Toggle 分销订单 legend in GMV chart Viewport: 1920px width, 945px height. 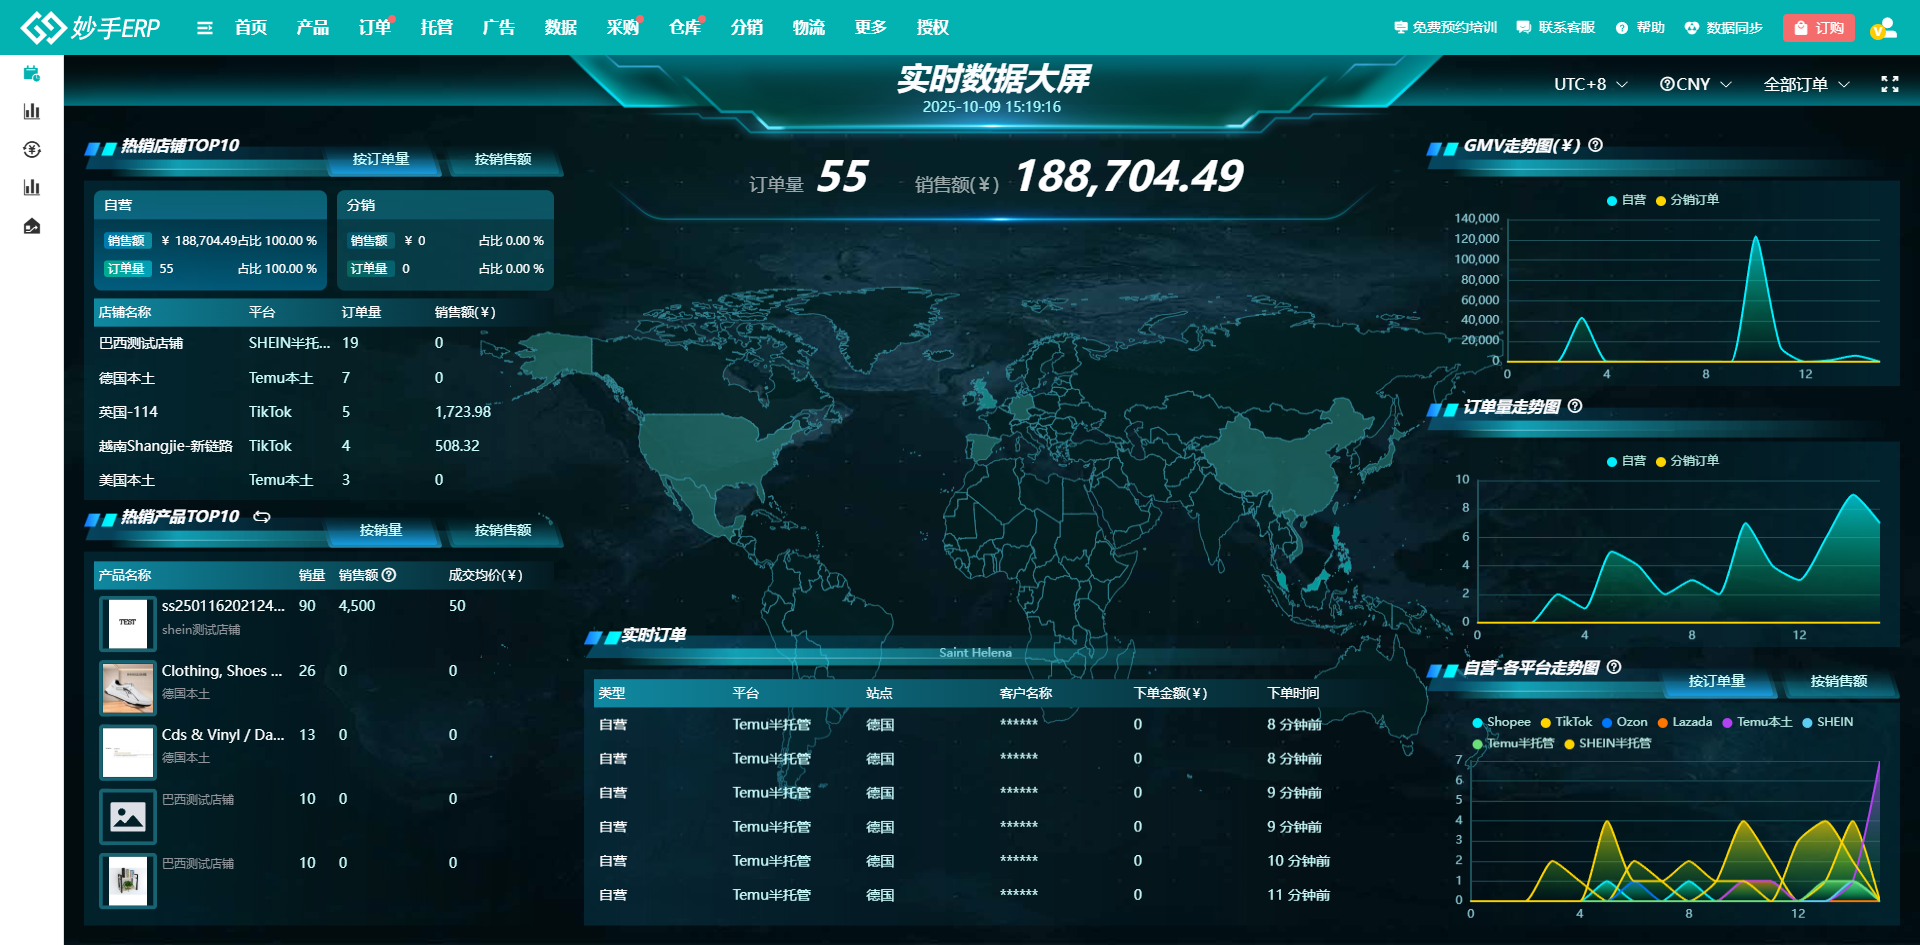click(1687, 200)
